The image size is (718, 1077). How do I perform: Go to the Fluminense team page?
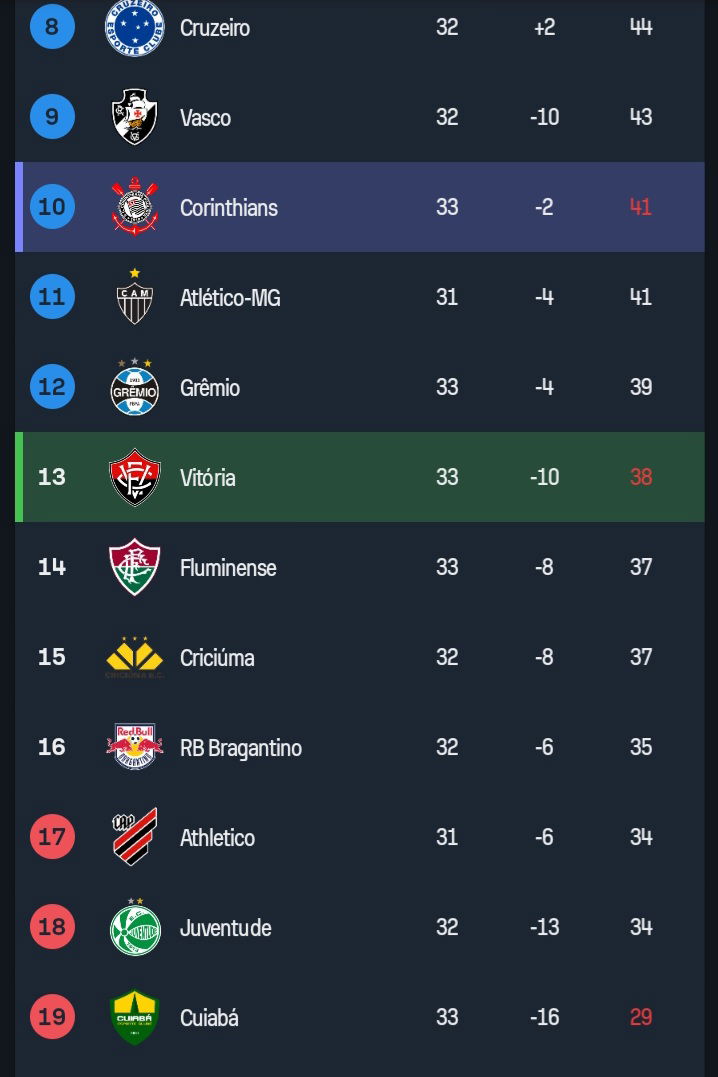228,567
